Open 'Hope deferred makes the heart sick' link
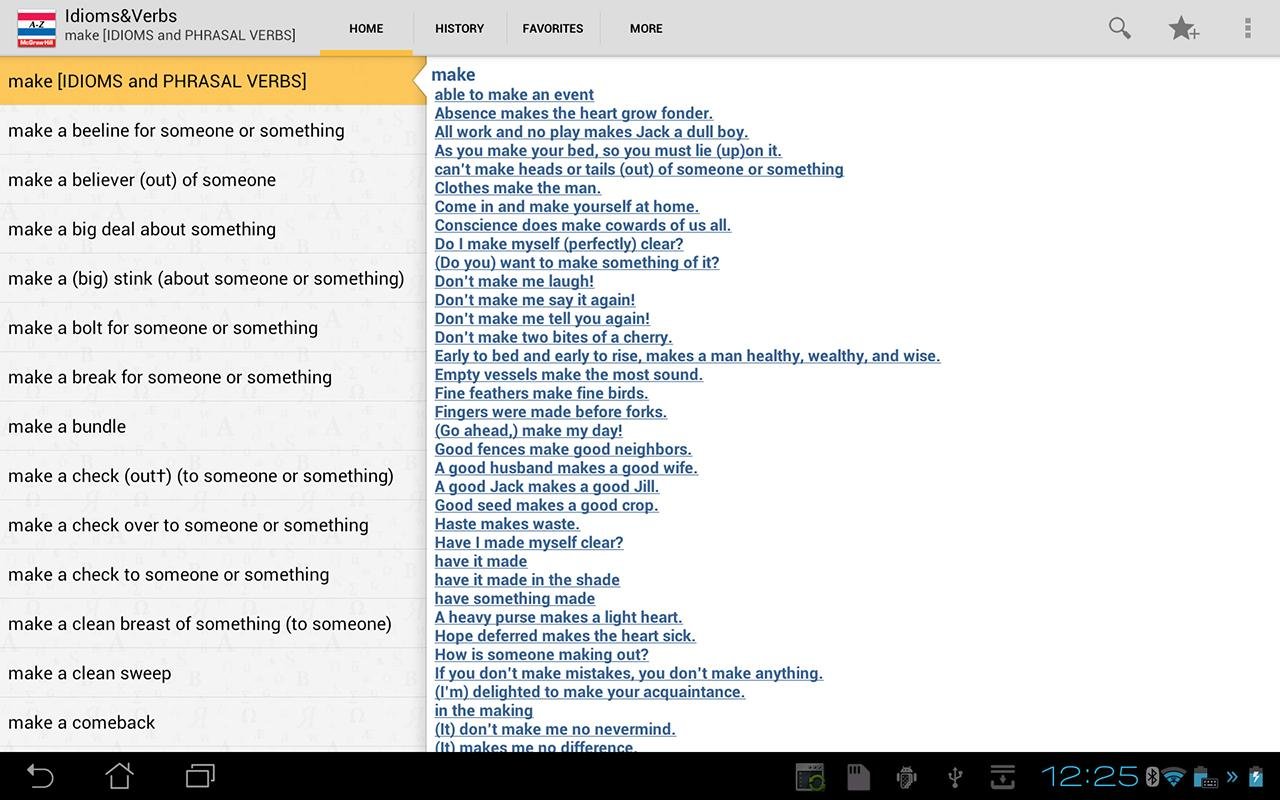Screen dimensions: 1280x800 (565, 636)
